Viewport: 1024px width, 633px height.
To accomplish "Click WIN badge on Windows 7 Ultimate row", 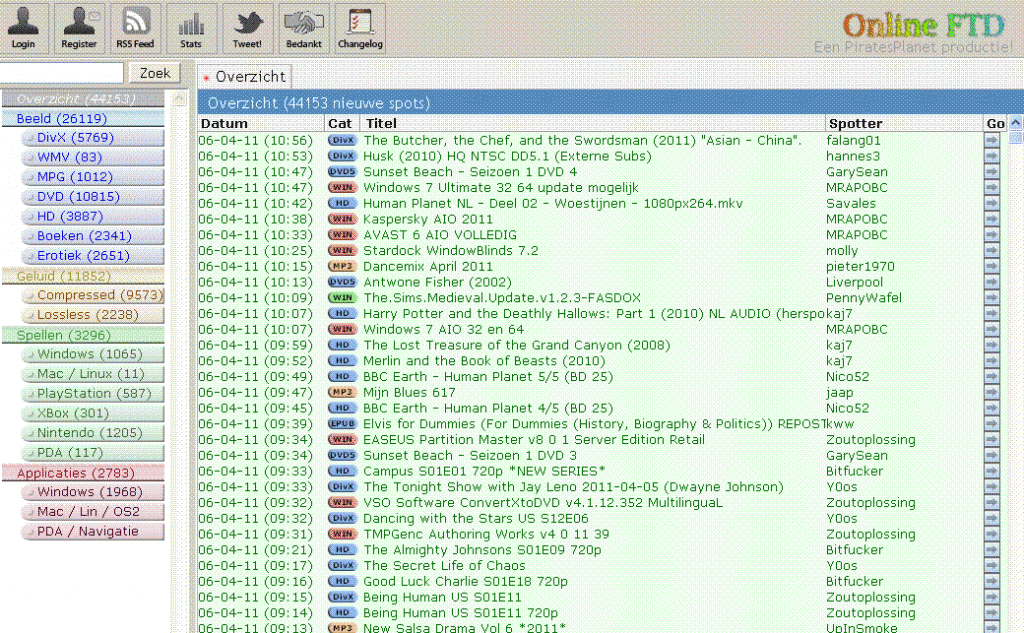I will tap(342, 187).
